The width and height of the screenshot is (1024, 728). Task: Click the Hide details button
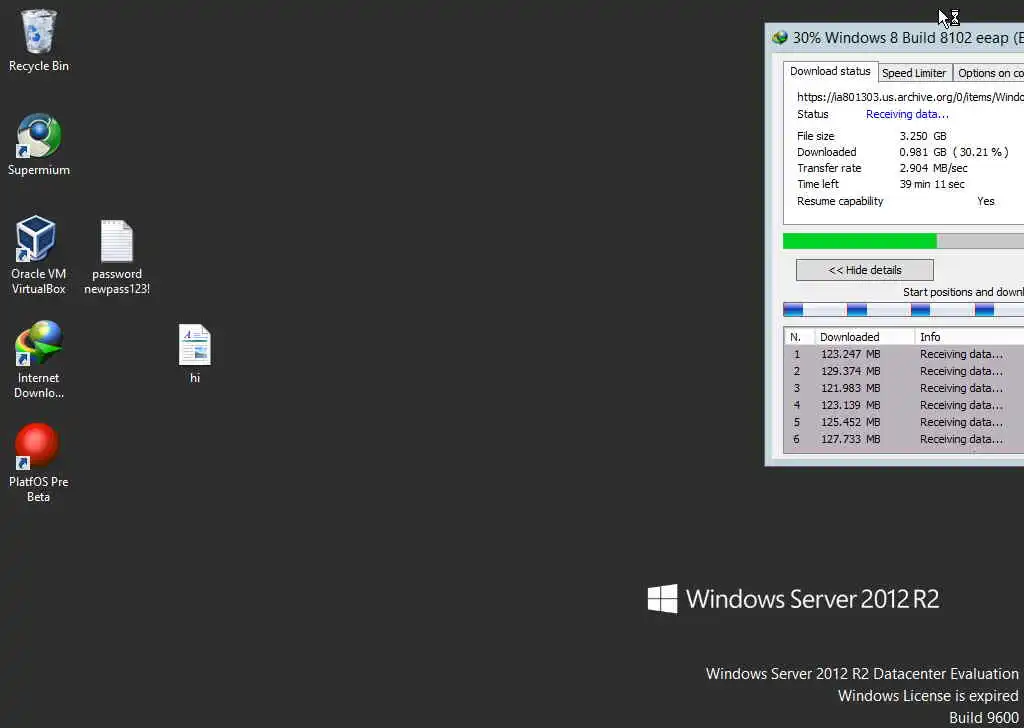click(865, 270)
